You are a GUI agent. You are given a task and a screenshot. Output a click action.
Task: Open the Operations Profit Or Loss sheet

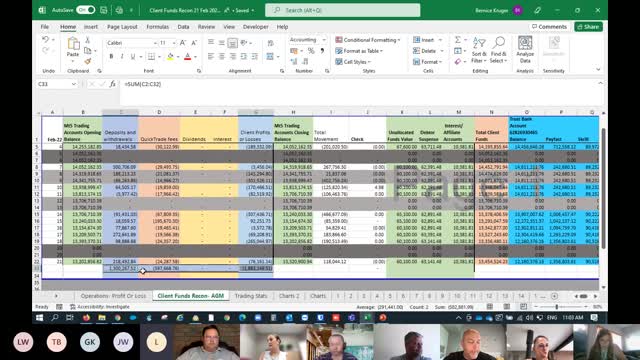coord(113,296)
